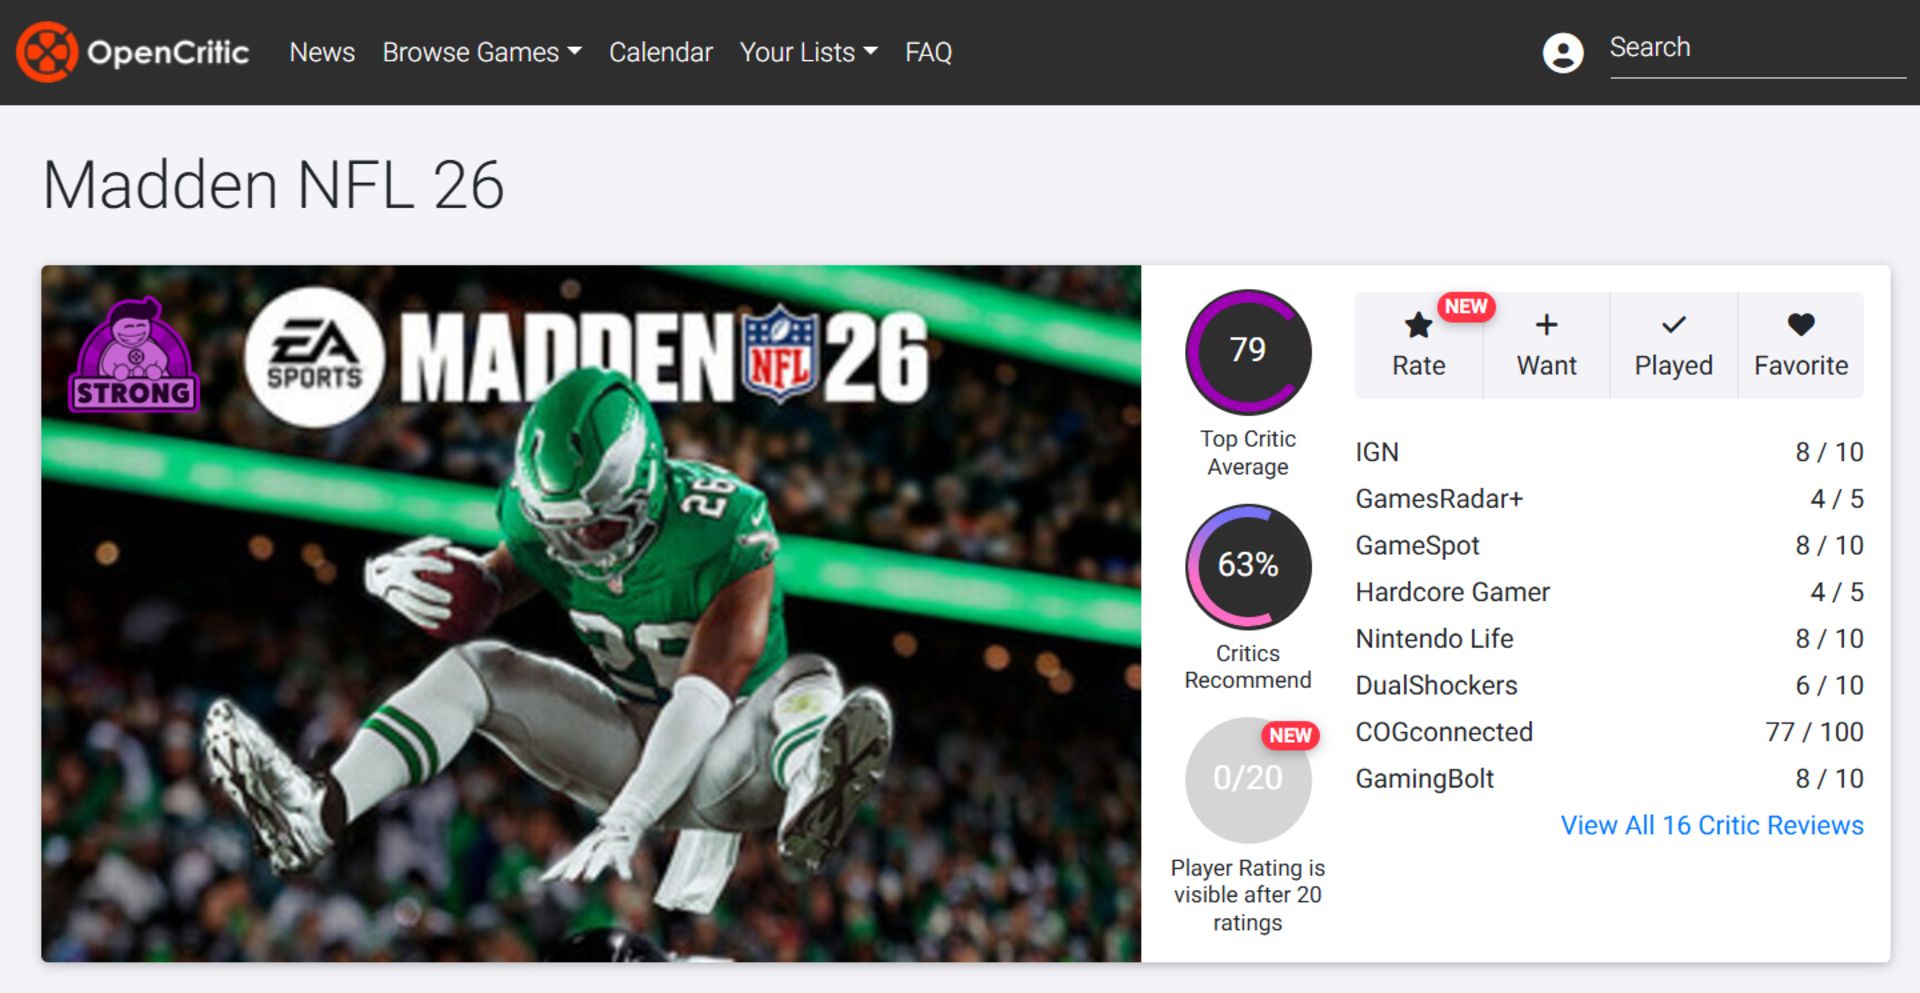Click the Madden NFL 26 cover image
This screenshot has width=1920, height=993.
click(591, 613)
